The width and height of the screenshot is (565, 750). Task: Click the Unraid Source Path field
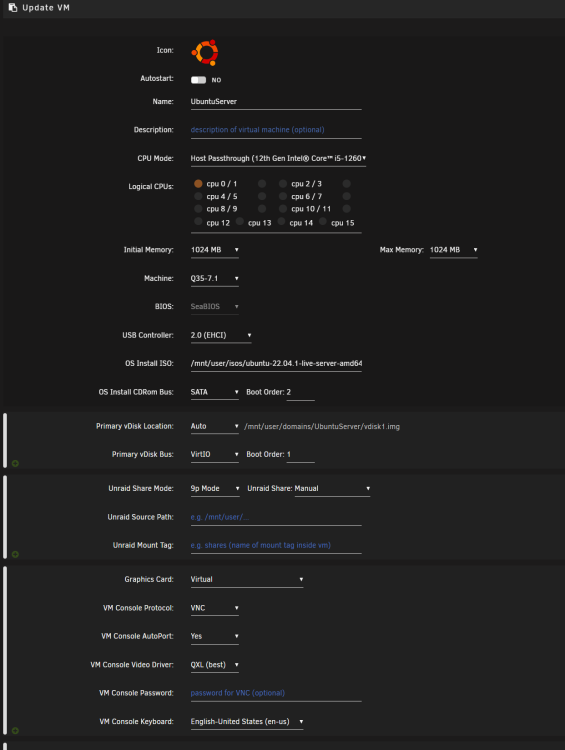(x=276, y=517)
